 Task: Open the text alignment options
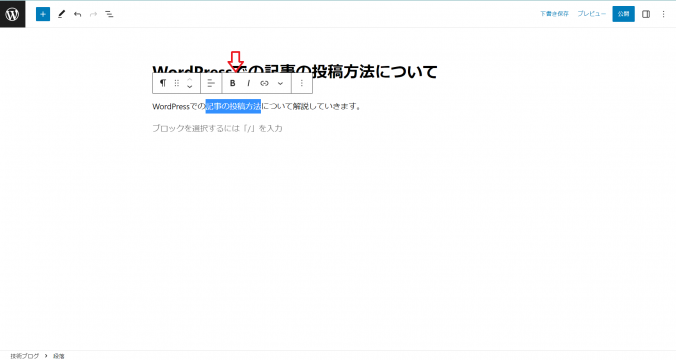coord(211,83)
